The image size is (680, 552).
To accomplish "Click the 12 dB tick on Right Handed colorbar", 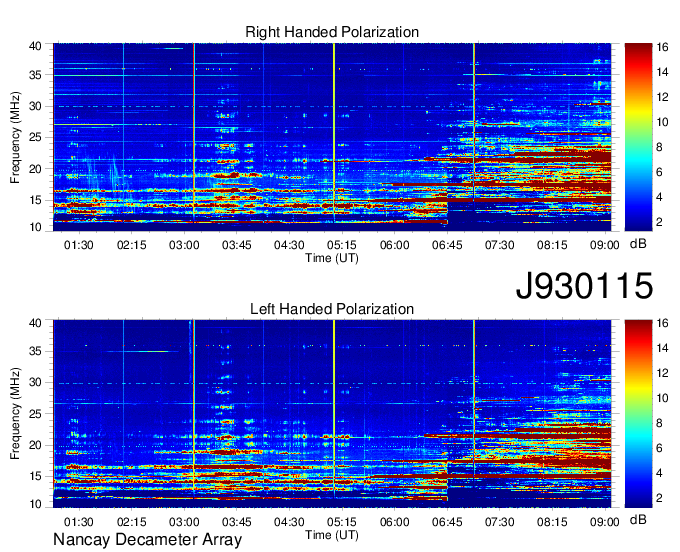I will (x=662, y=97).
